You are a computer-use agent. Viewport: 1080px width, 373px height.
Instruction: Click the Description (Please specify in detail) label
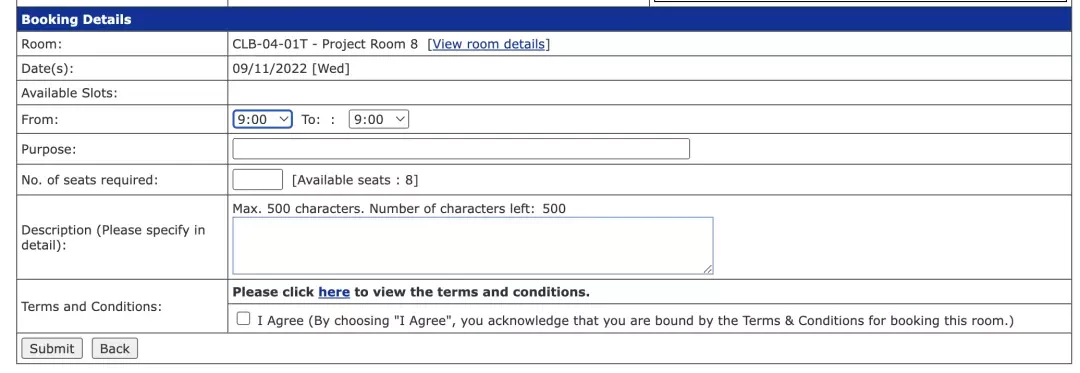pos(114,237)
